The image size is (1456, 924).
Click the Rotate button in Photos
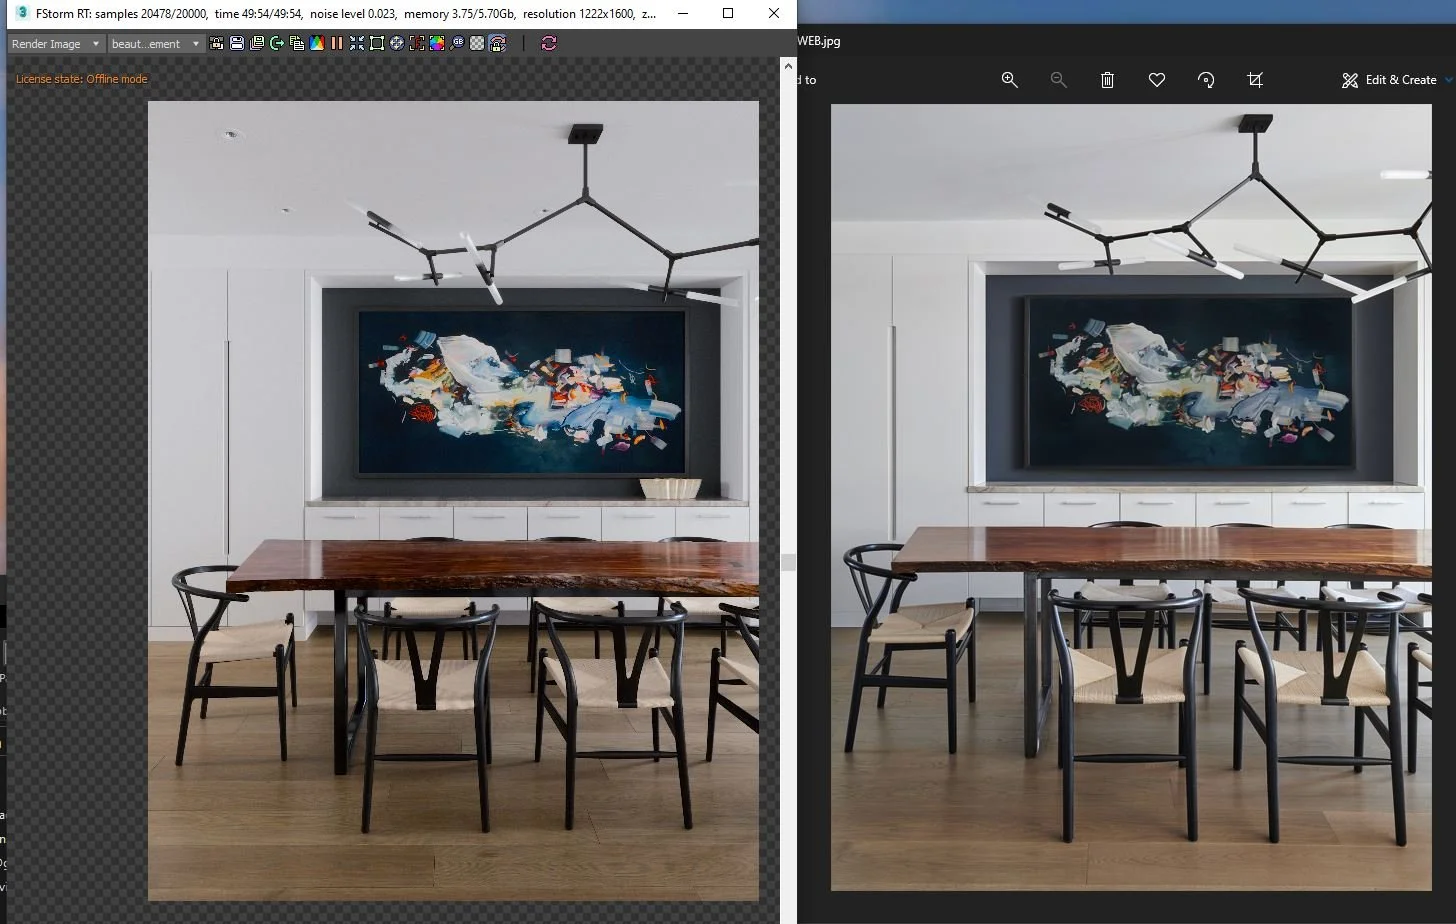[1206, 80]
